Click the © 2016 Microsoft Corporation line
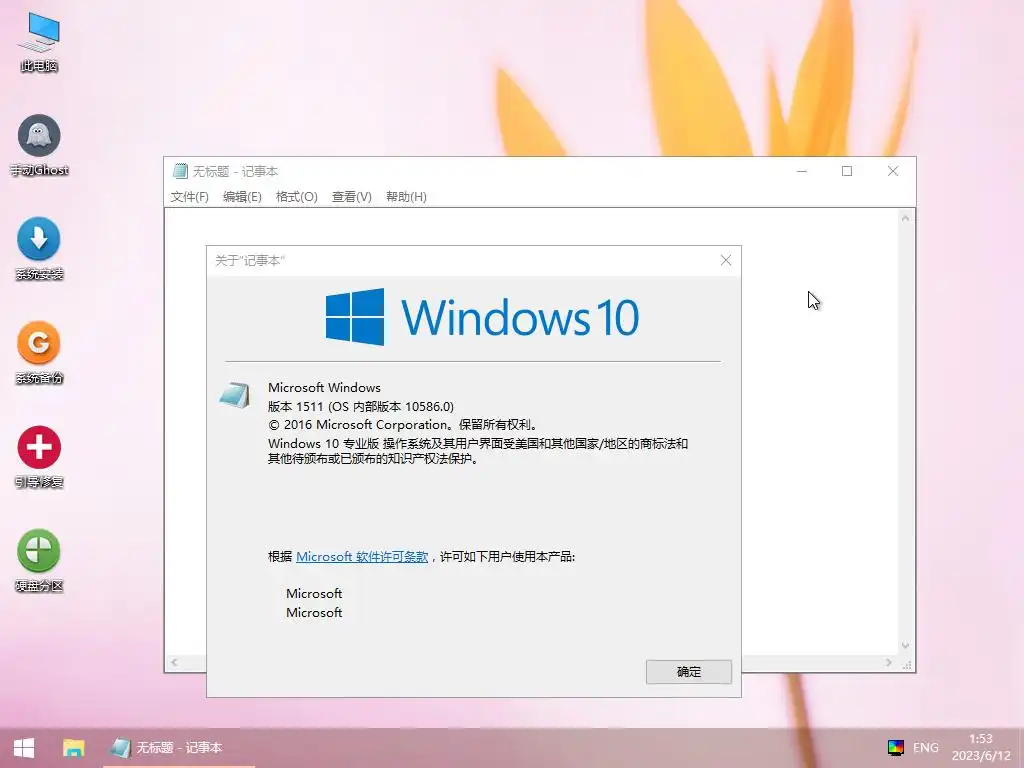 tap(403, 424)
